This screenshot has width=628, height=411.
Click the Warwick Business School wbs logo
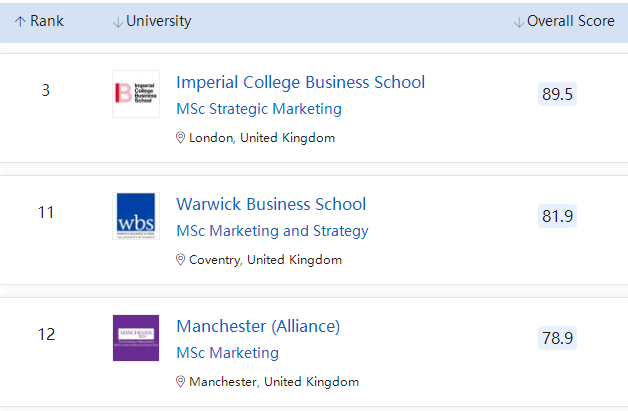[136, 215]
